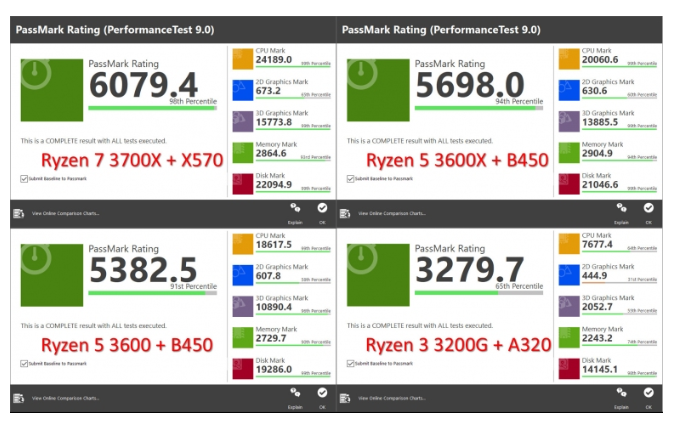Click the CPU Mark orange icon in Ryzen 5 3600X panel
Image resolution: width=674 pixels, height=422 pixels.
point(569,59)
